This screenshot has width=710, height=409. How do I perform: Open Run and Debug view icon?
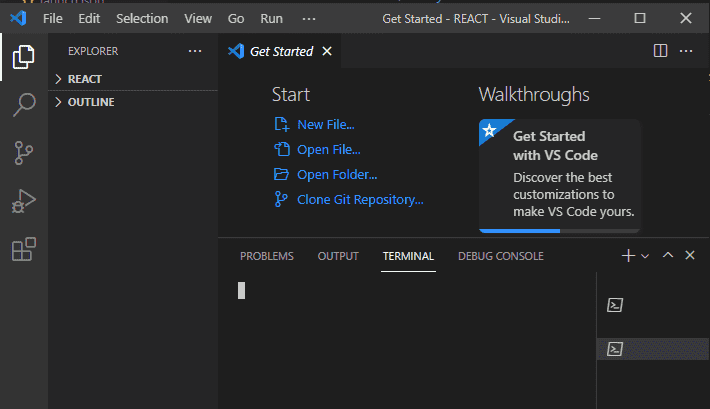(23, 201)
